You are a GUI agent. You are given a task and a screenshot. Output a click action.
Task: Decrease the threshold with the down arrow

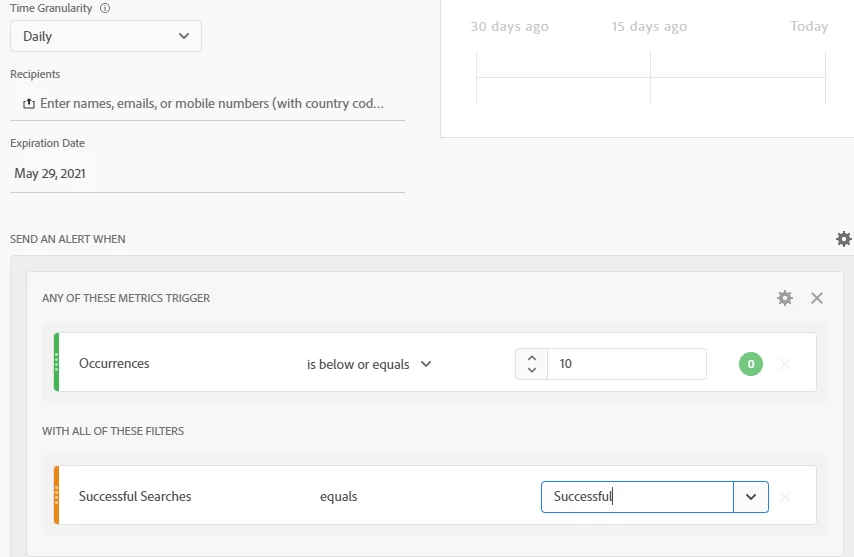point(531,371)
